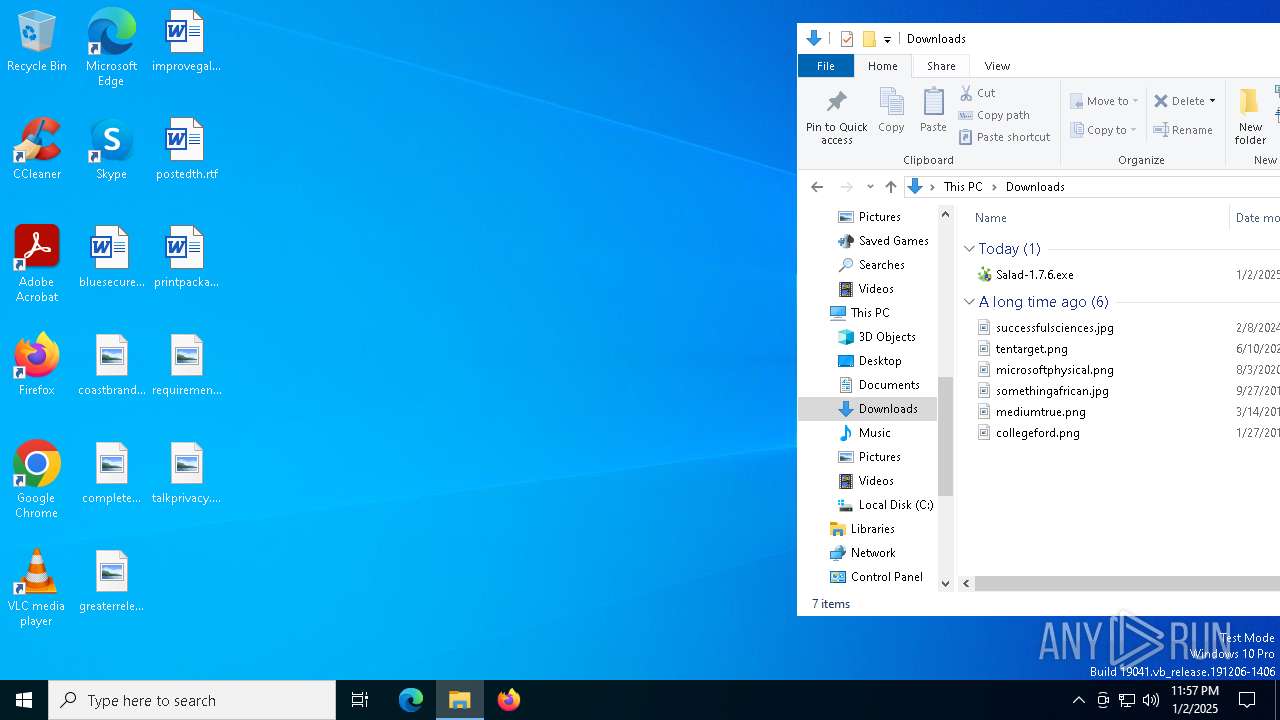Click the navigation pane scroll-down arrow
Image resolution: width=1280 pixels, height=720 pixels.
point(945,583)
